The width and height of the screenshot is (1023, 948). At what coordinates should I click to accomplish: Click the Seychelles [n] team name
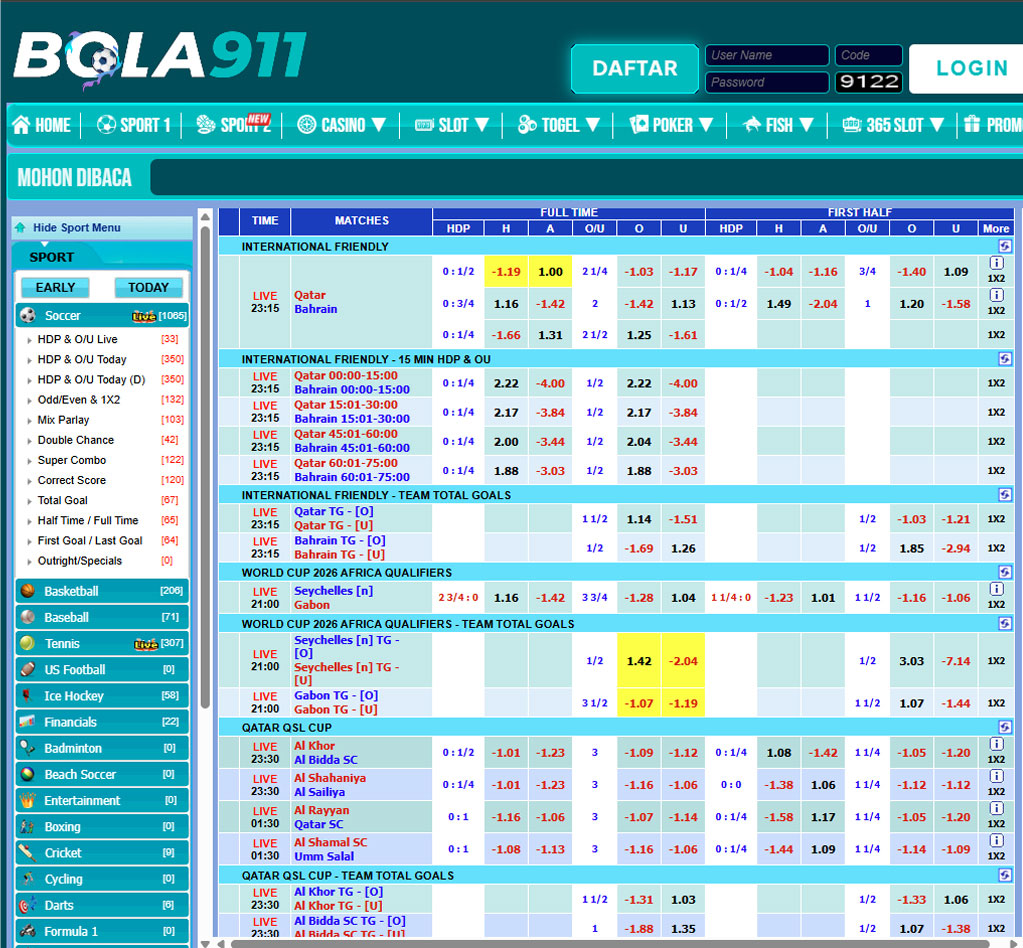[x=333, y=590]
